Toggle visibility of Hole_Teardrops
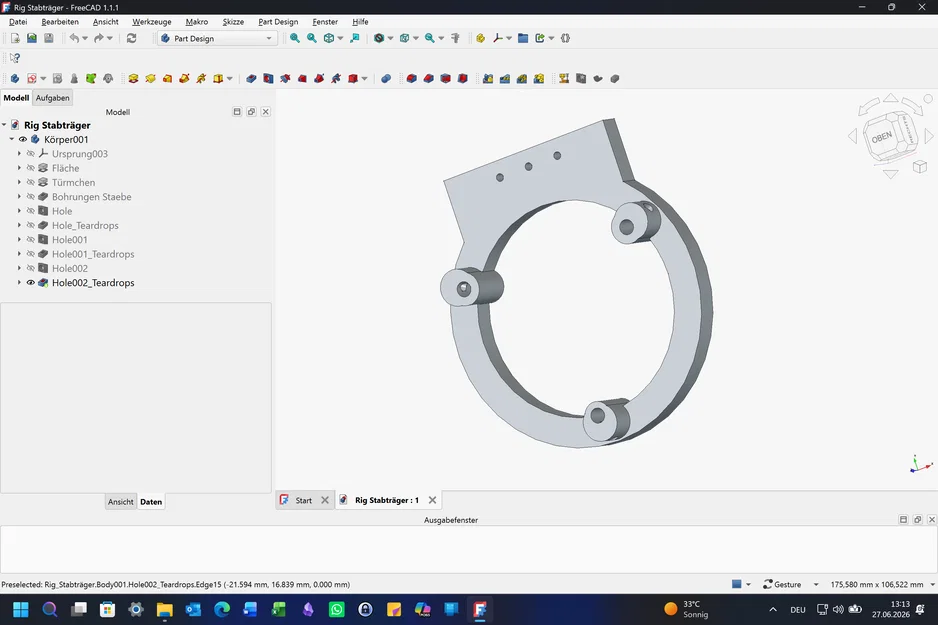Image resolution: width=938 pixels, height=625 pixels. click(x=31, y=225)
